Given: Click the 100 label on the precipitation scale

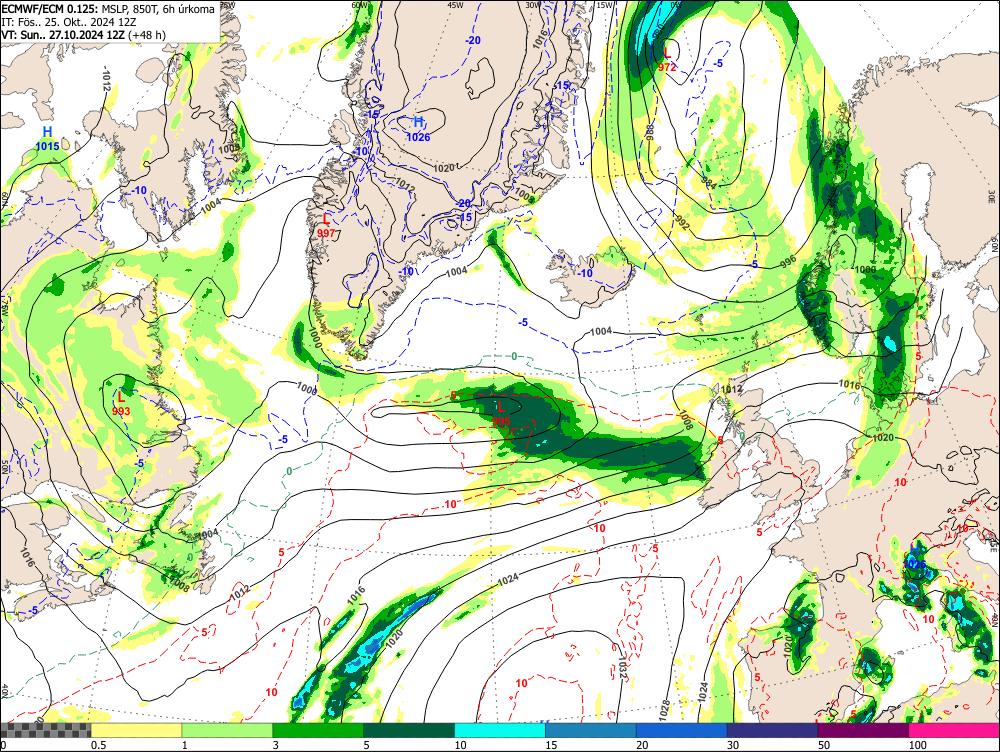Looking at the screenshot, I should point(918,745).
